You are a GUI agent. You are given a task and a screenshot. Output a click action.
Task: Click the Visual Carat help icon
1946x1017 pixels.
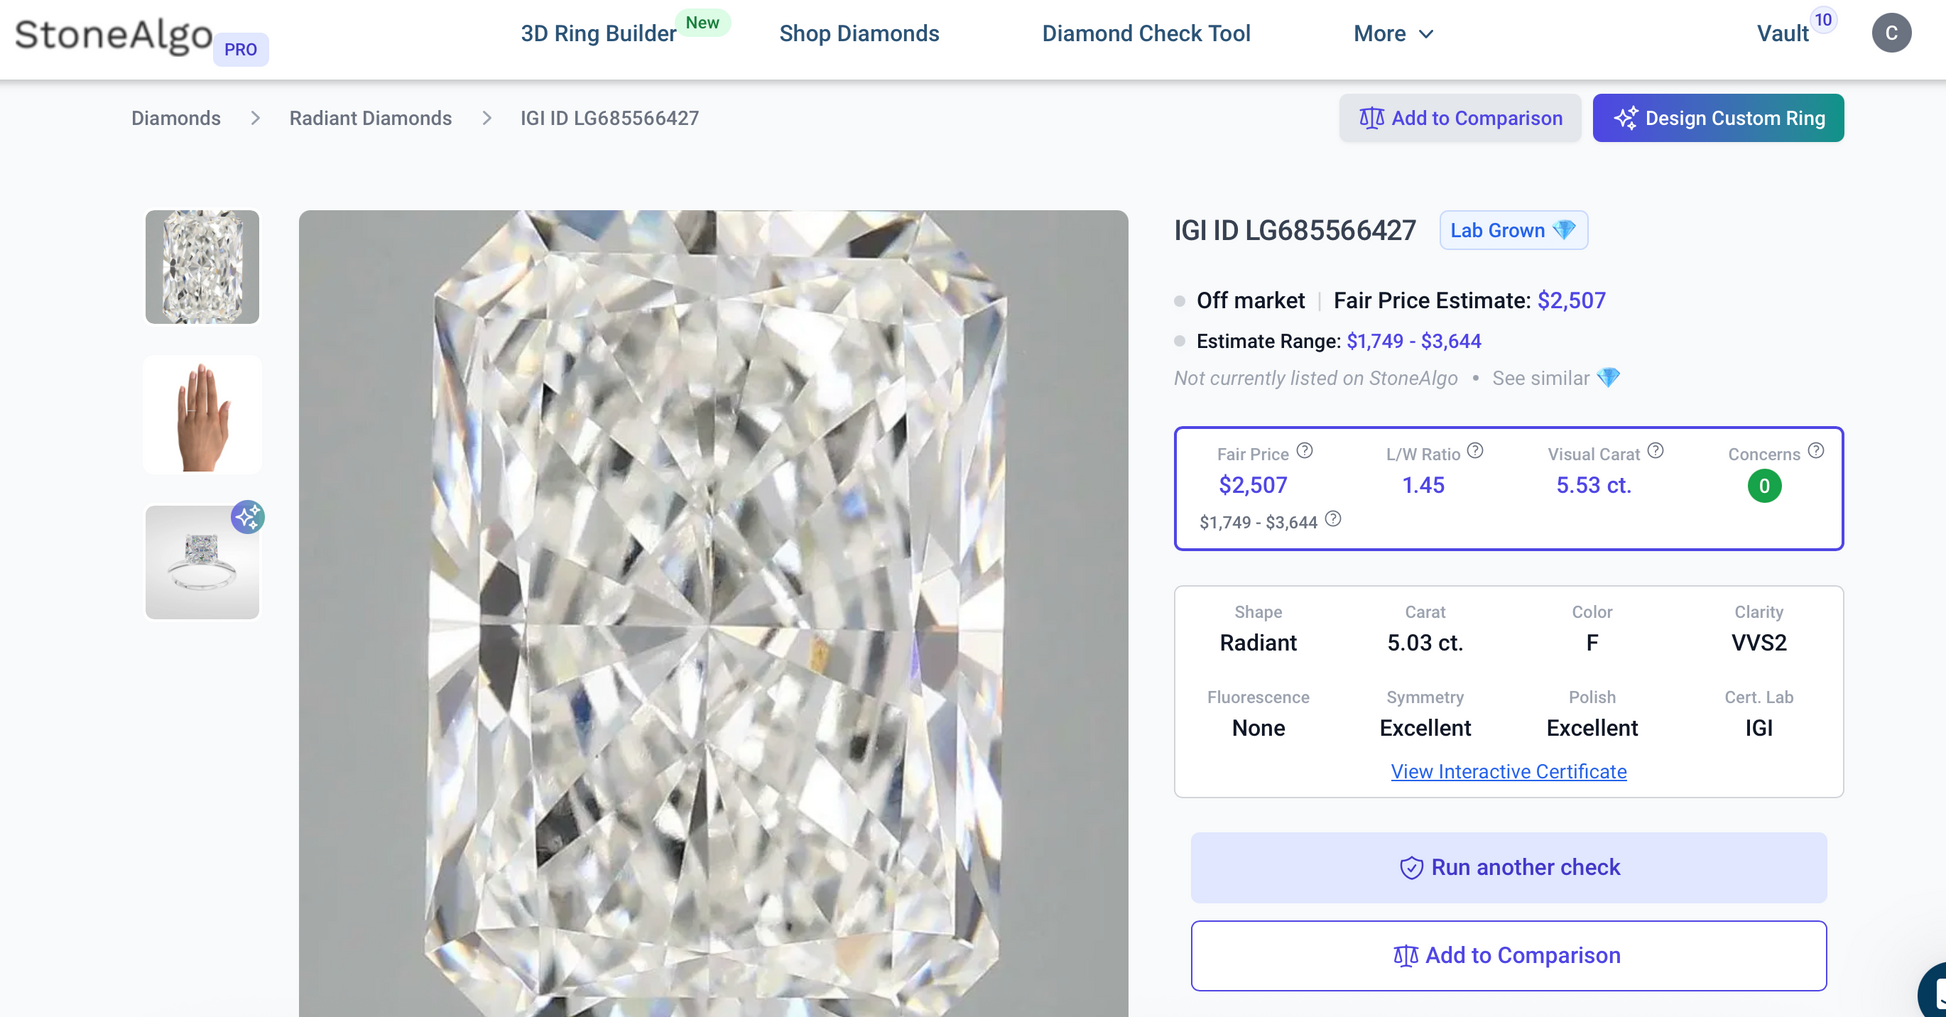pyautogui.click(x=1656, y=451)
